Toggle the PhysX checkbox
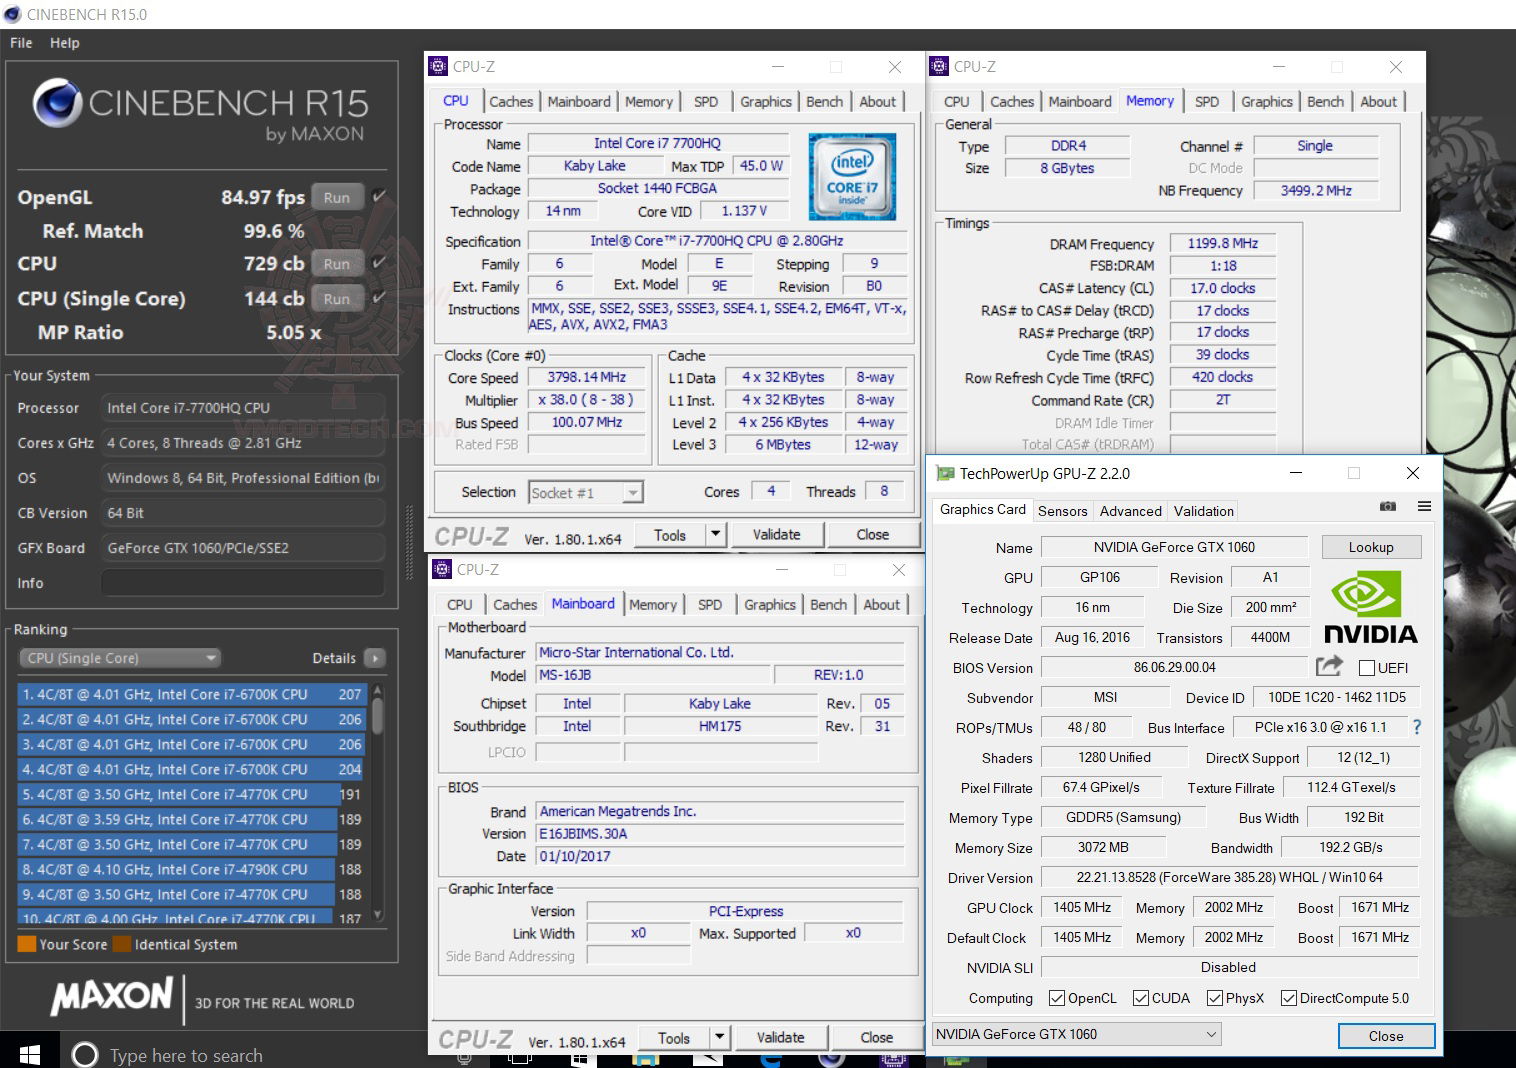The width and height of the screenshot is (1516, 1068). point(1214,998)
